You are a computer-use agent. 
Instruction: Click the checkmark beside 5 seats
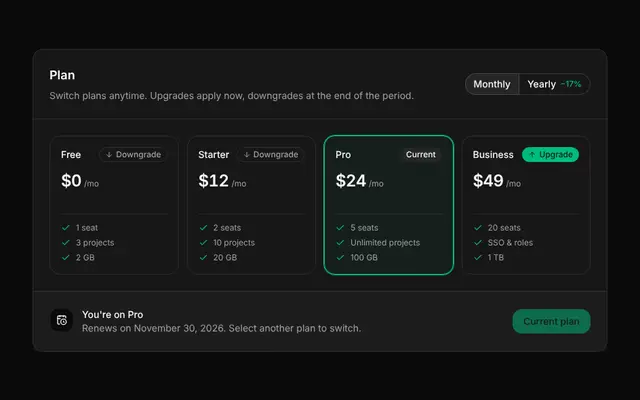pos(340,228)
